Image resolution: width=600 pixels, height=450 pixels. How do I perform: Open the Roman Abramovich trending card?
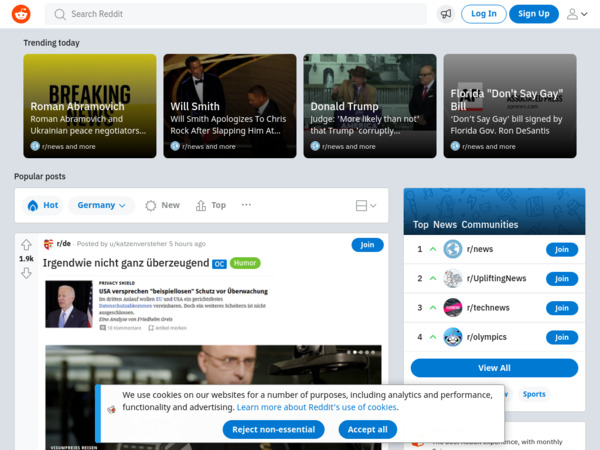click(90, 106)
